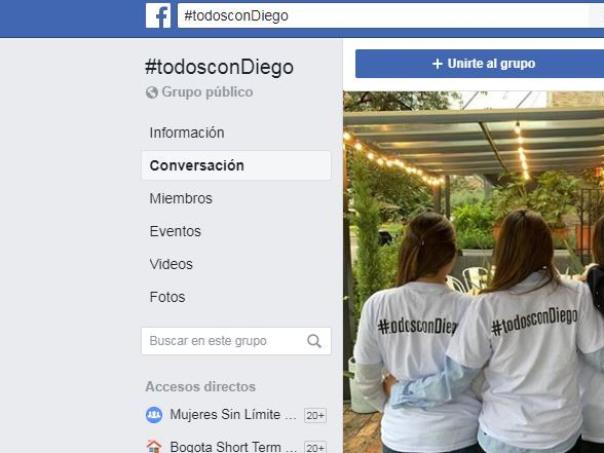Image resolution: width=604 pixels, height=453 pixels.
Task: Click the globe icon beside Grupo público
Action: tap(152, 92)
